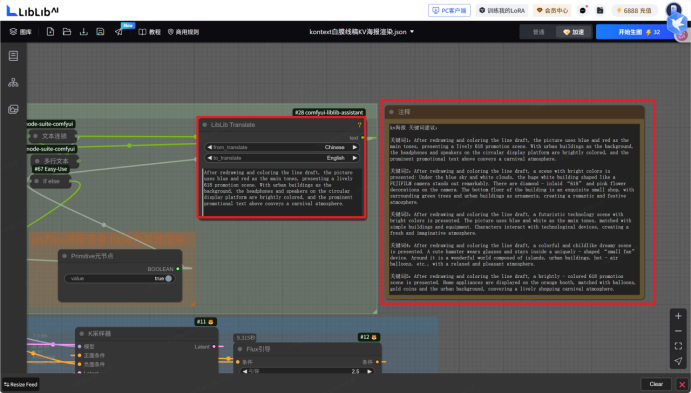Click the locate arrow canvas icon
The image size is (691, 393).
pyautogui.click(x=678, y=361)
